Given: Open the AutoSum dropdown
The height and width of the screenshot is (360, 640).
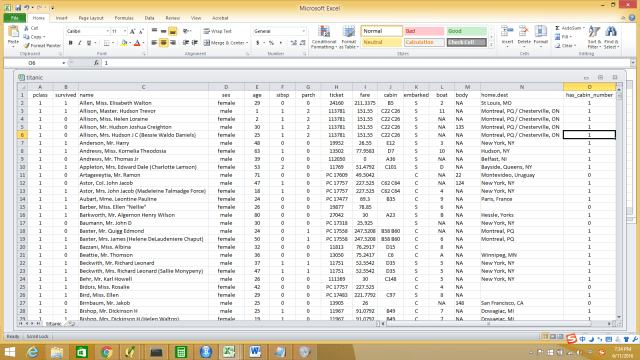Looking at the screenshot, I should pyautogui.click(x=584, y=28).
